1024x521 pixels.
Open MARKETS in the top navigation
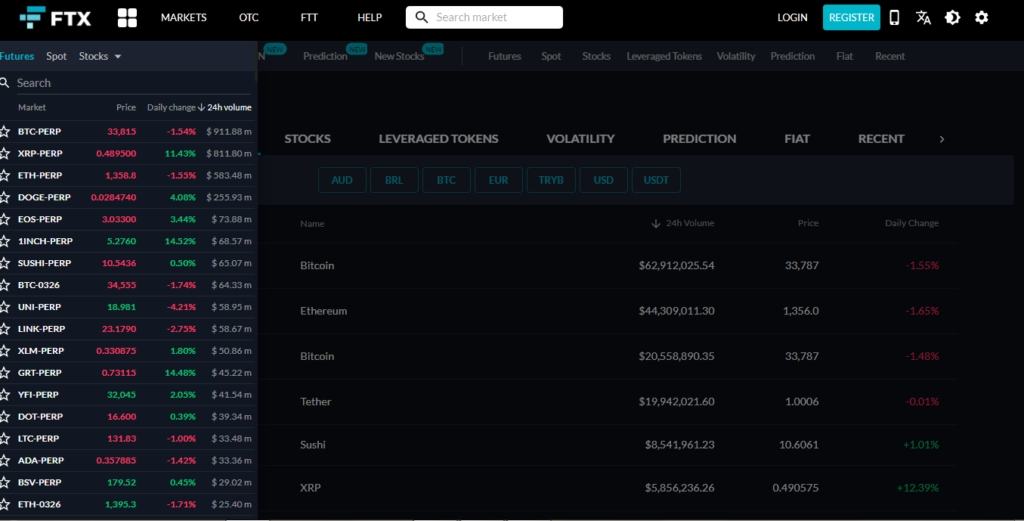[184, 18]
